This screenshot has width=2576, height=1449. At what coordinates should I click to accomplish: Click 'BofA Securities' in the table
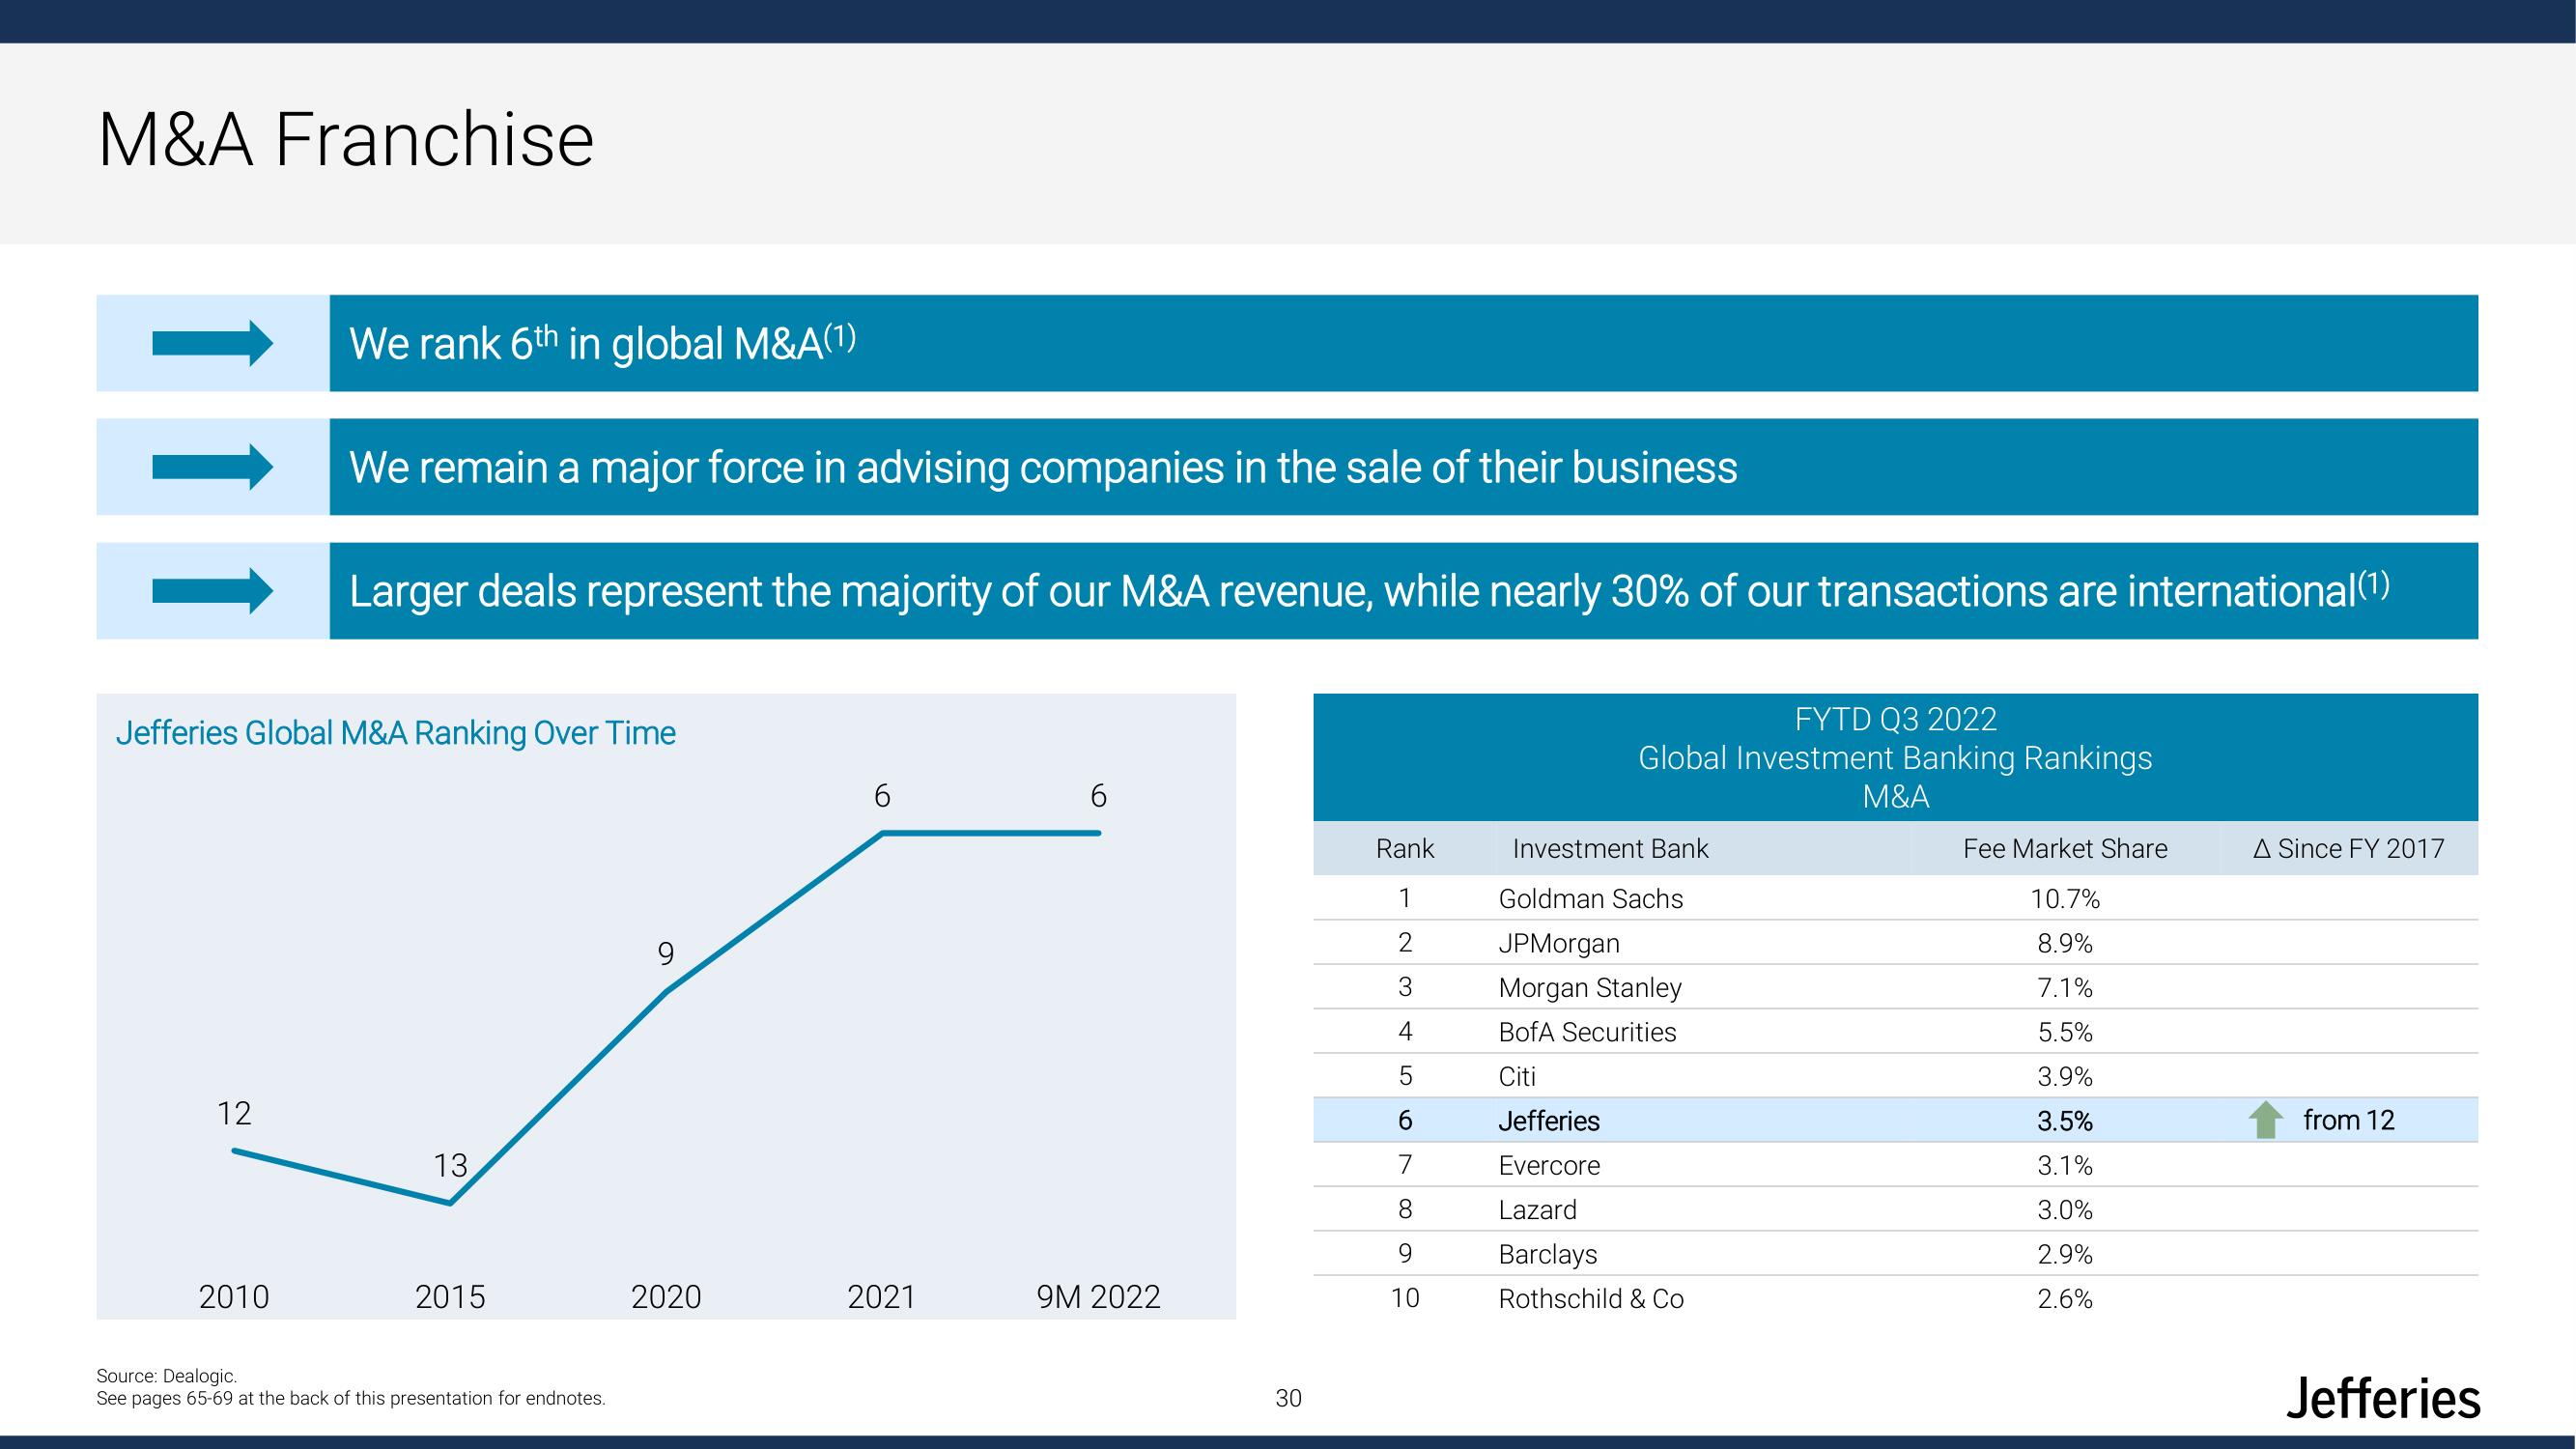coord(1587,1032)
